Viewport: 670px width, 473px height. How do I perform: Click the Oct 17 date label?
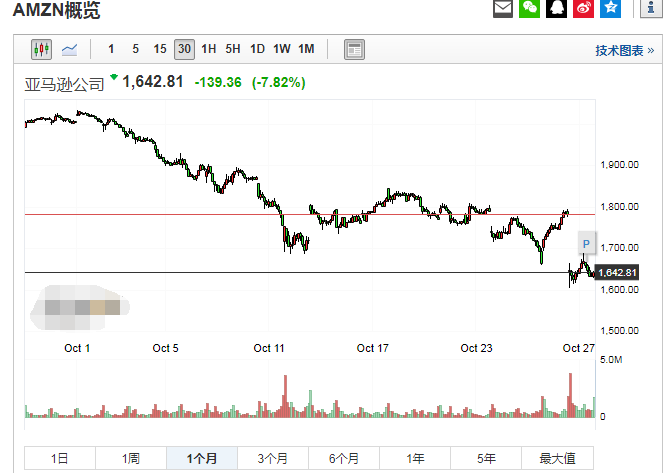tap(373, 348)
